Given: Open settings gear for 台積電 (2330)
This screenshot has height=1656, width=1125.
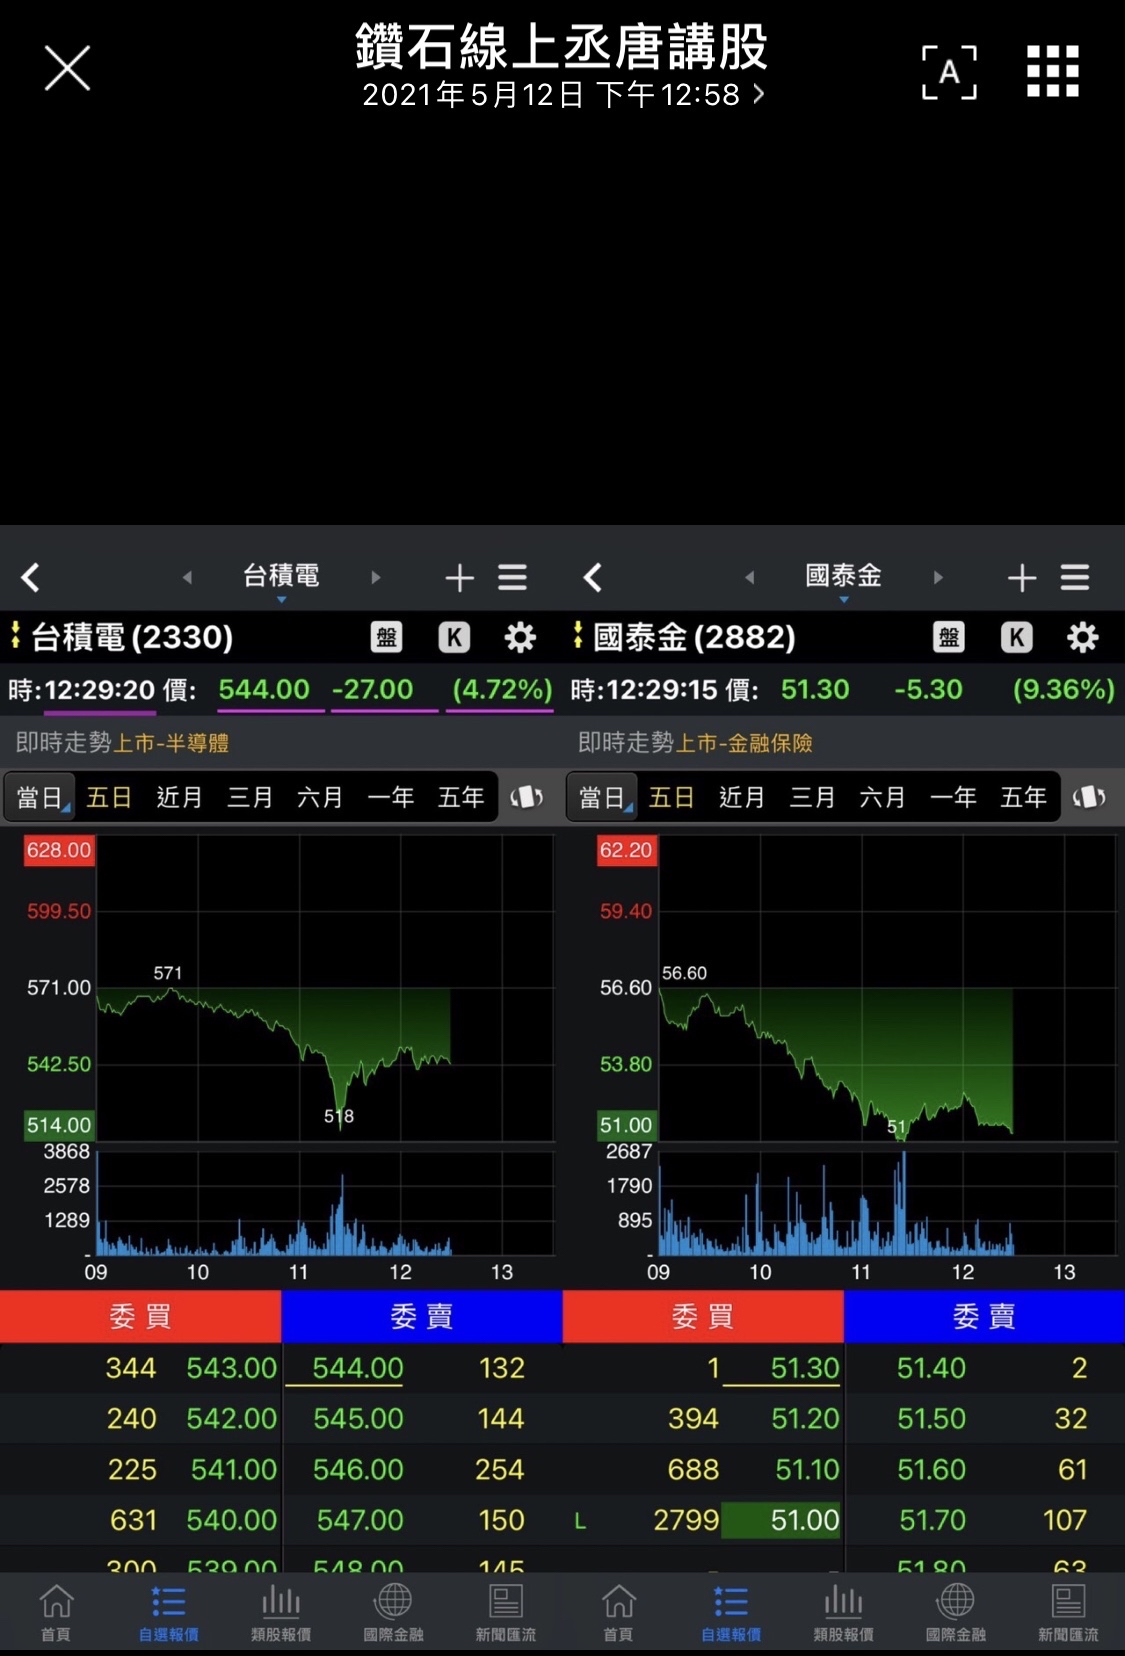Looking at the screenshot, I should (519, 638).
